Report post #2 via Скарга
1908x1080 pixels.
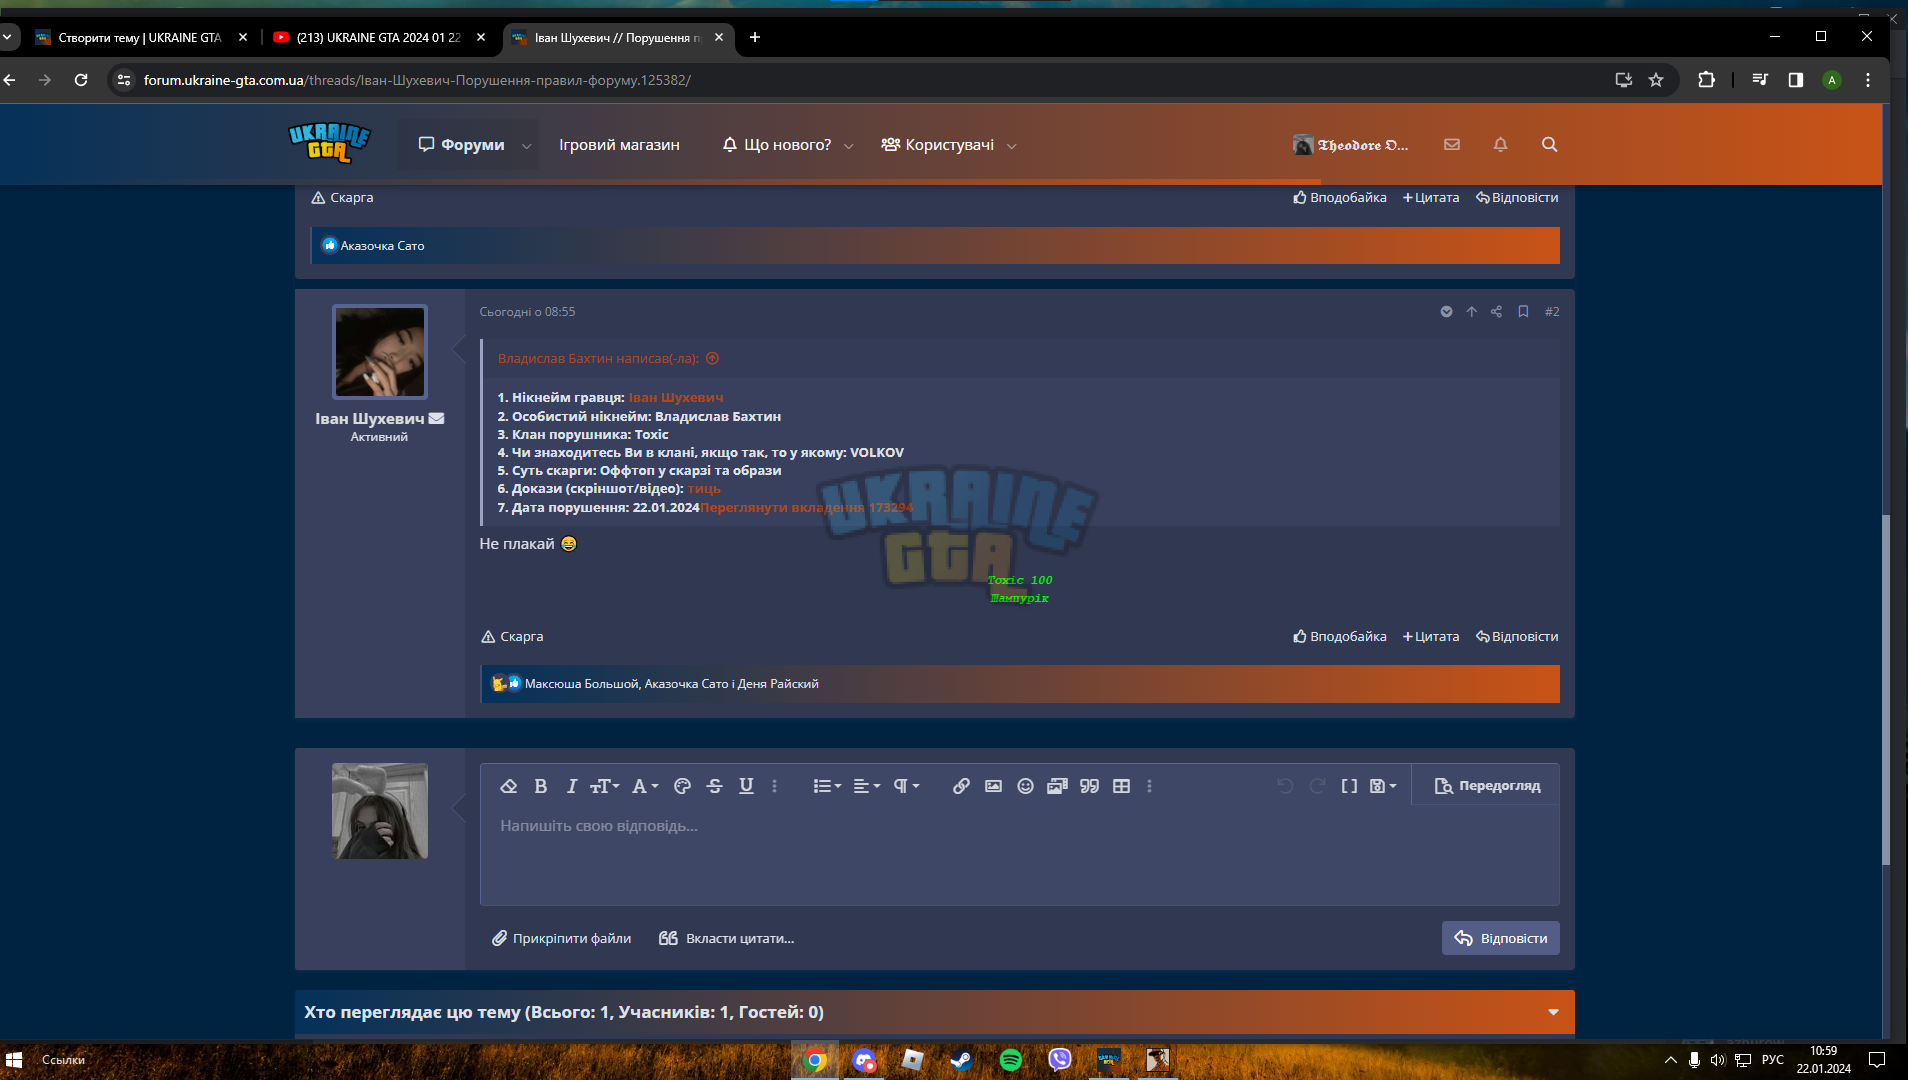[512, 637]
